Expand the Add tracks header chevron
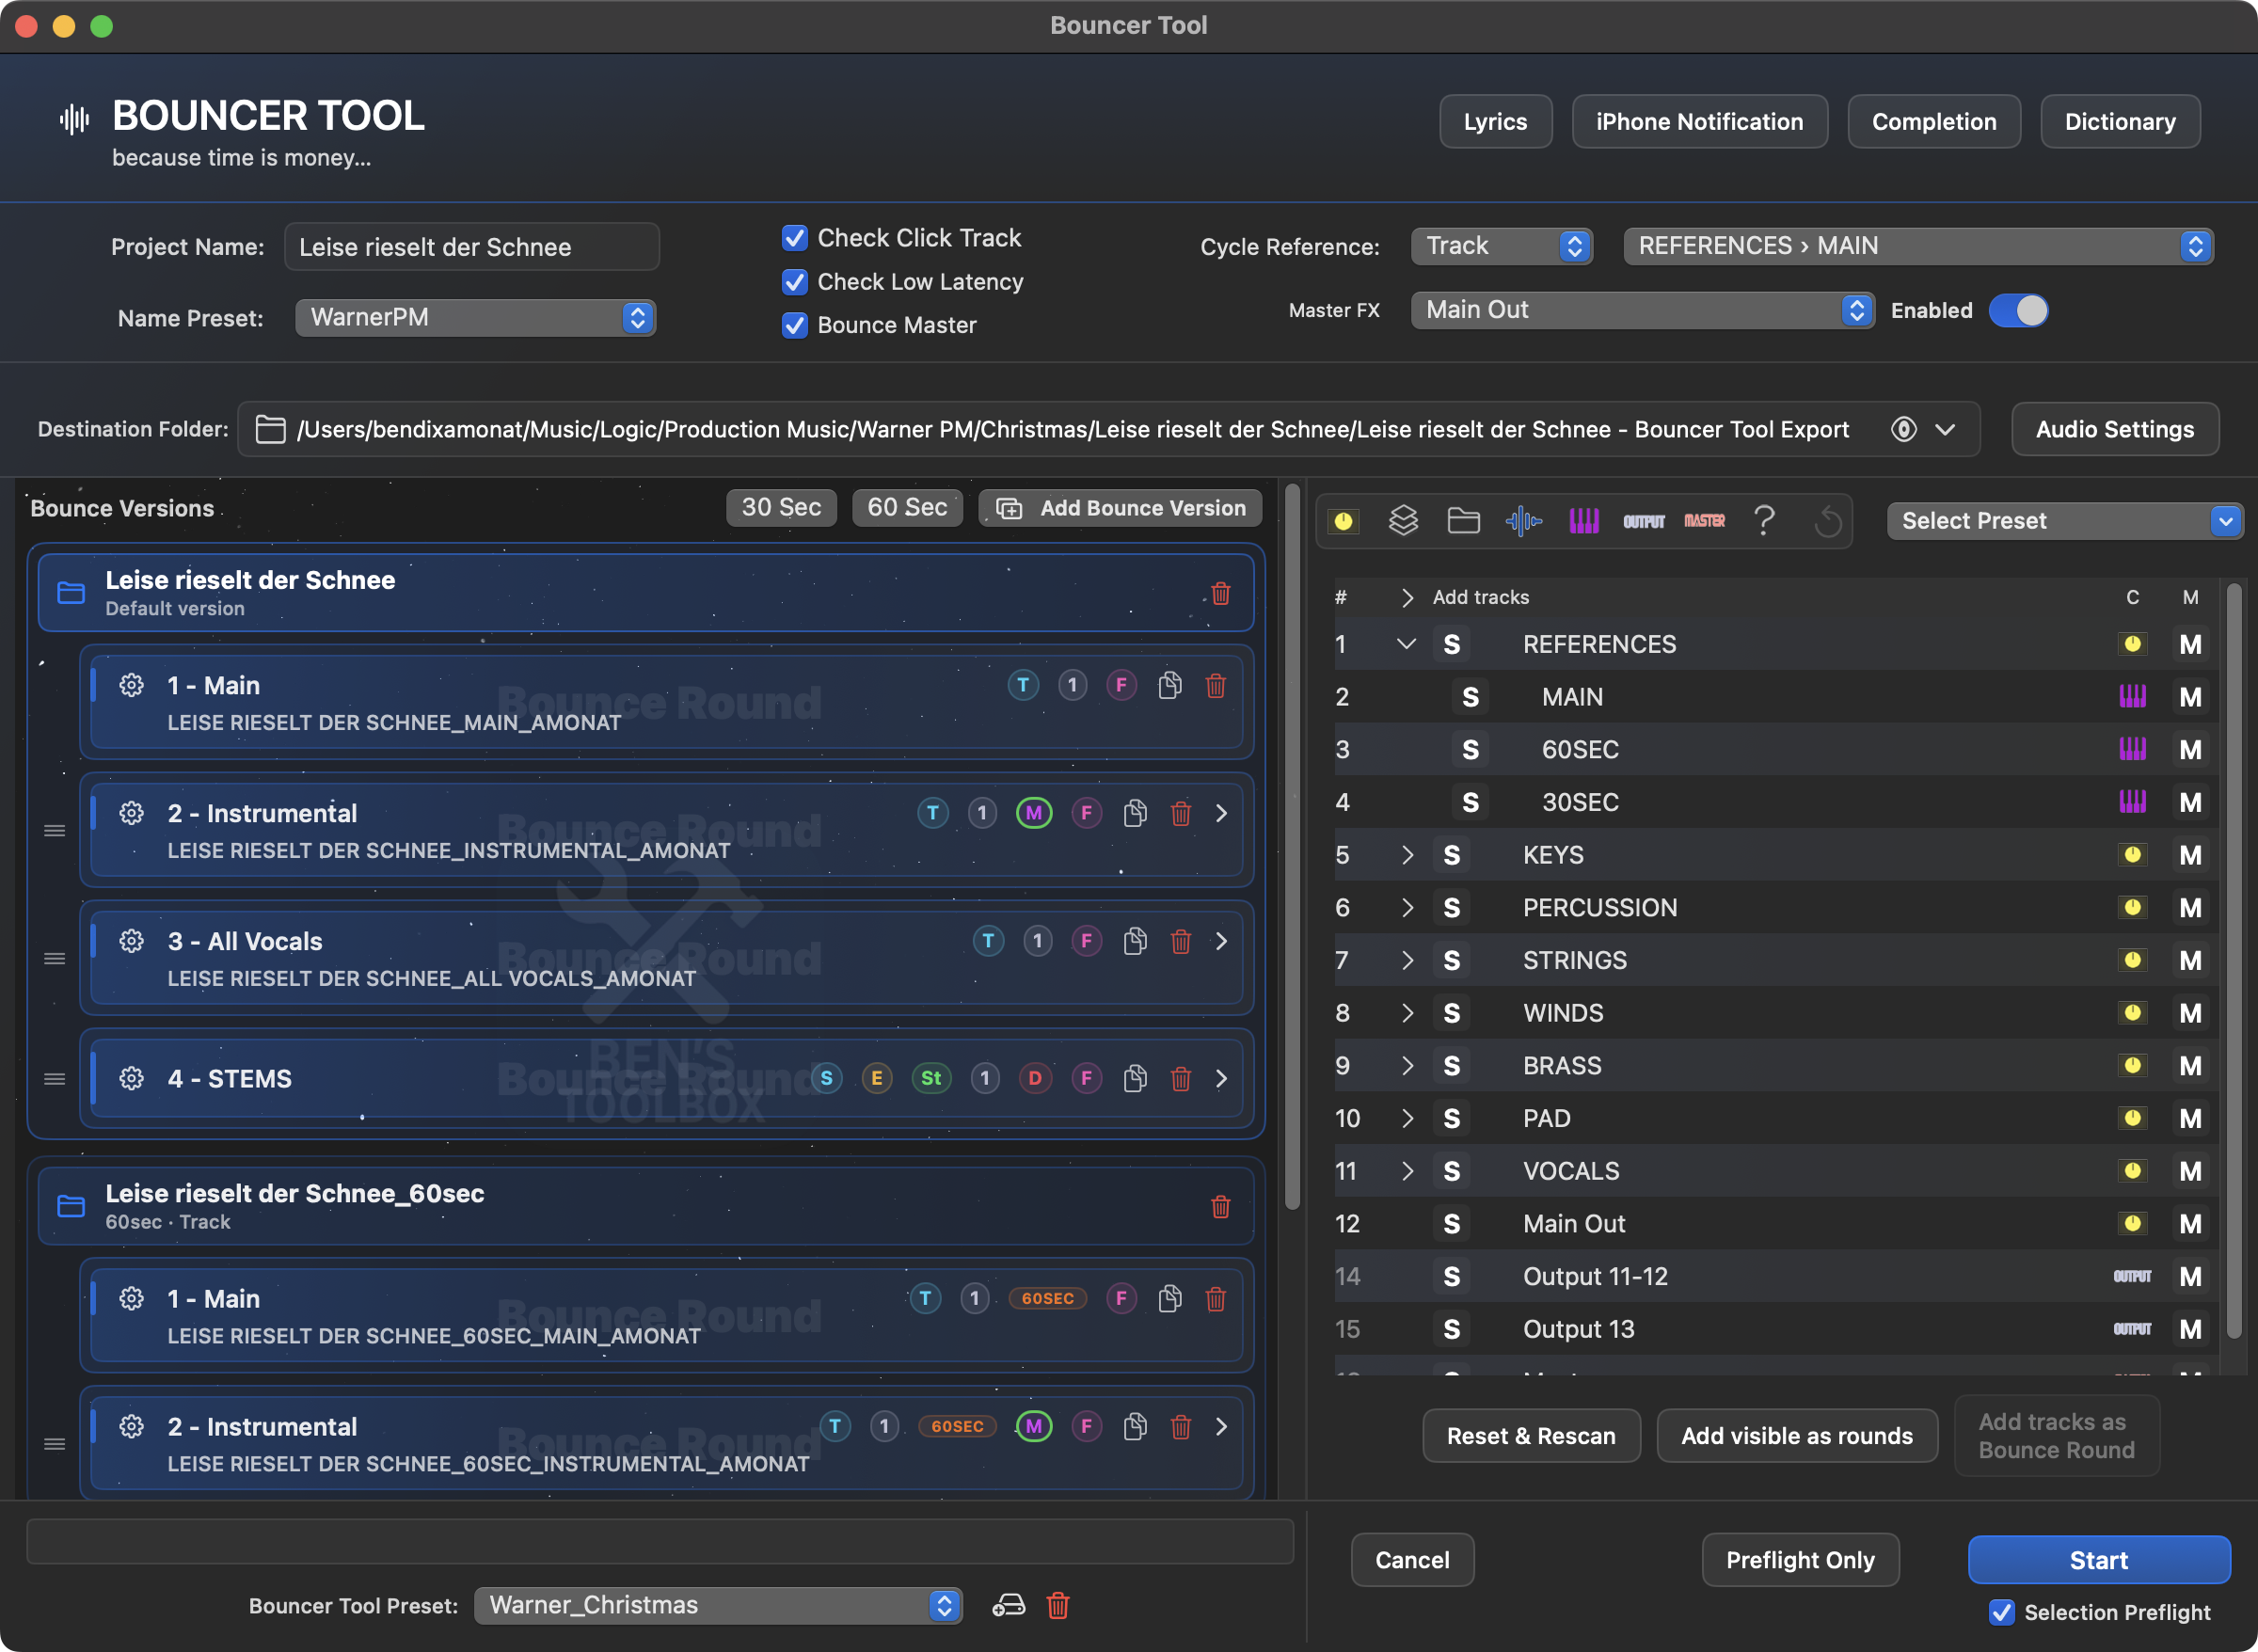Image resolution: width=2258 pixels, height=1652 pixels. pos(1406,597)
